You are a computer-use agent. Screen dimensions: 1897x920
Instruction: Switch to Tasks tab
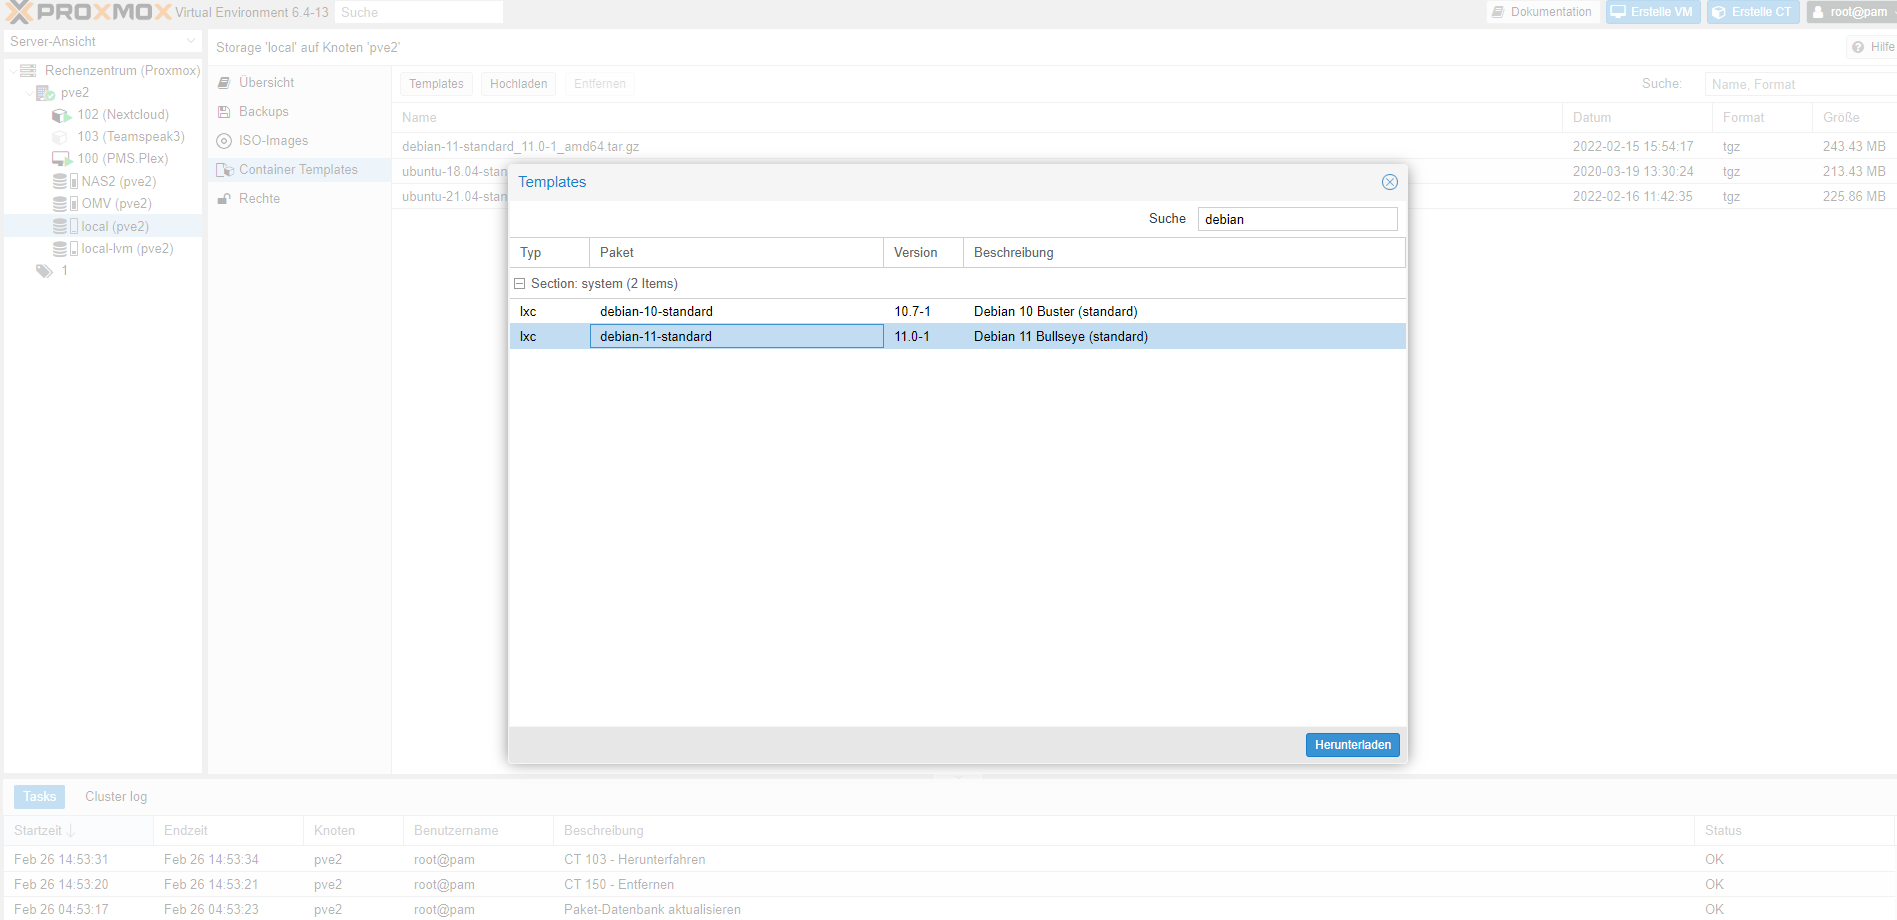(39, 796)
